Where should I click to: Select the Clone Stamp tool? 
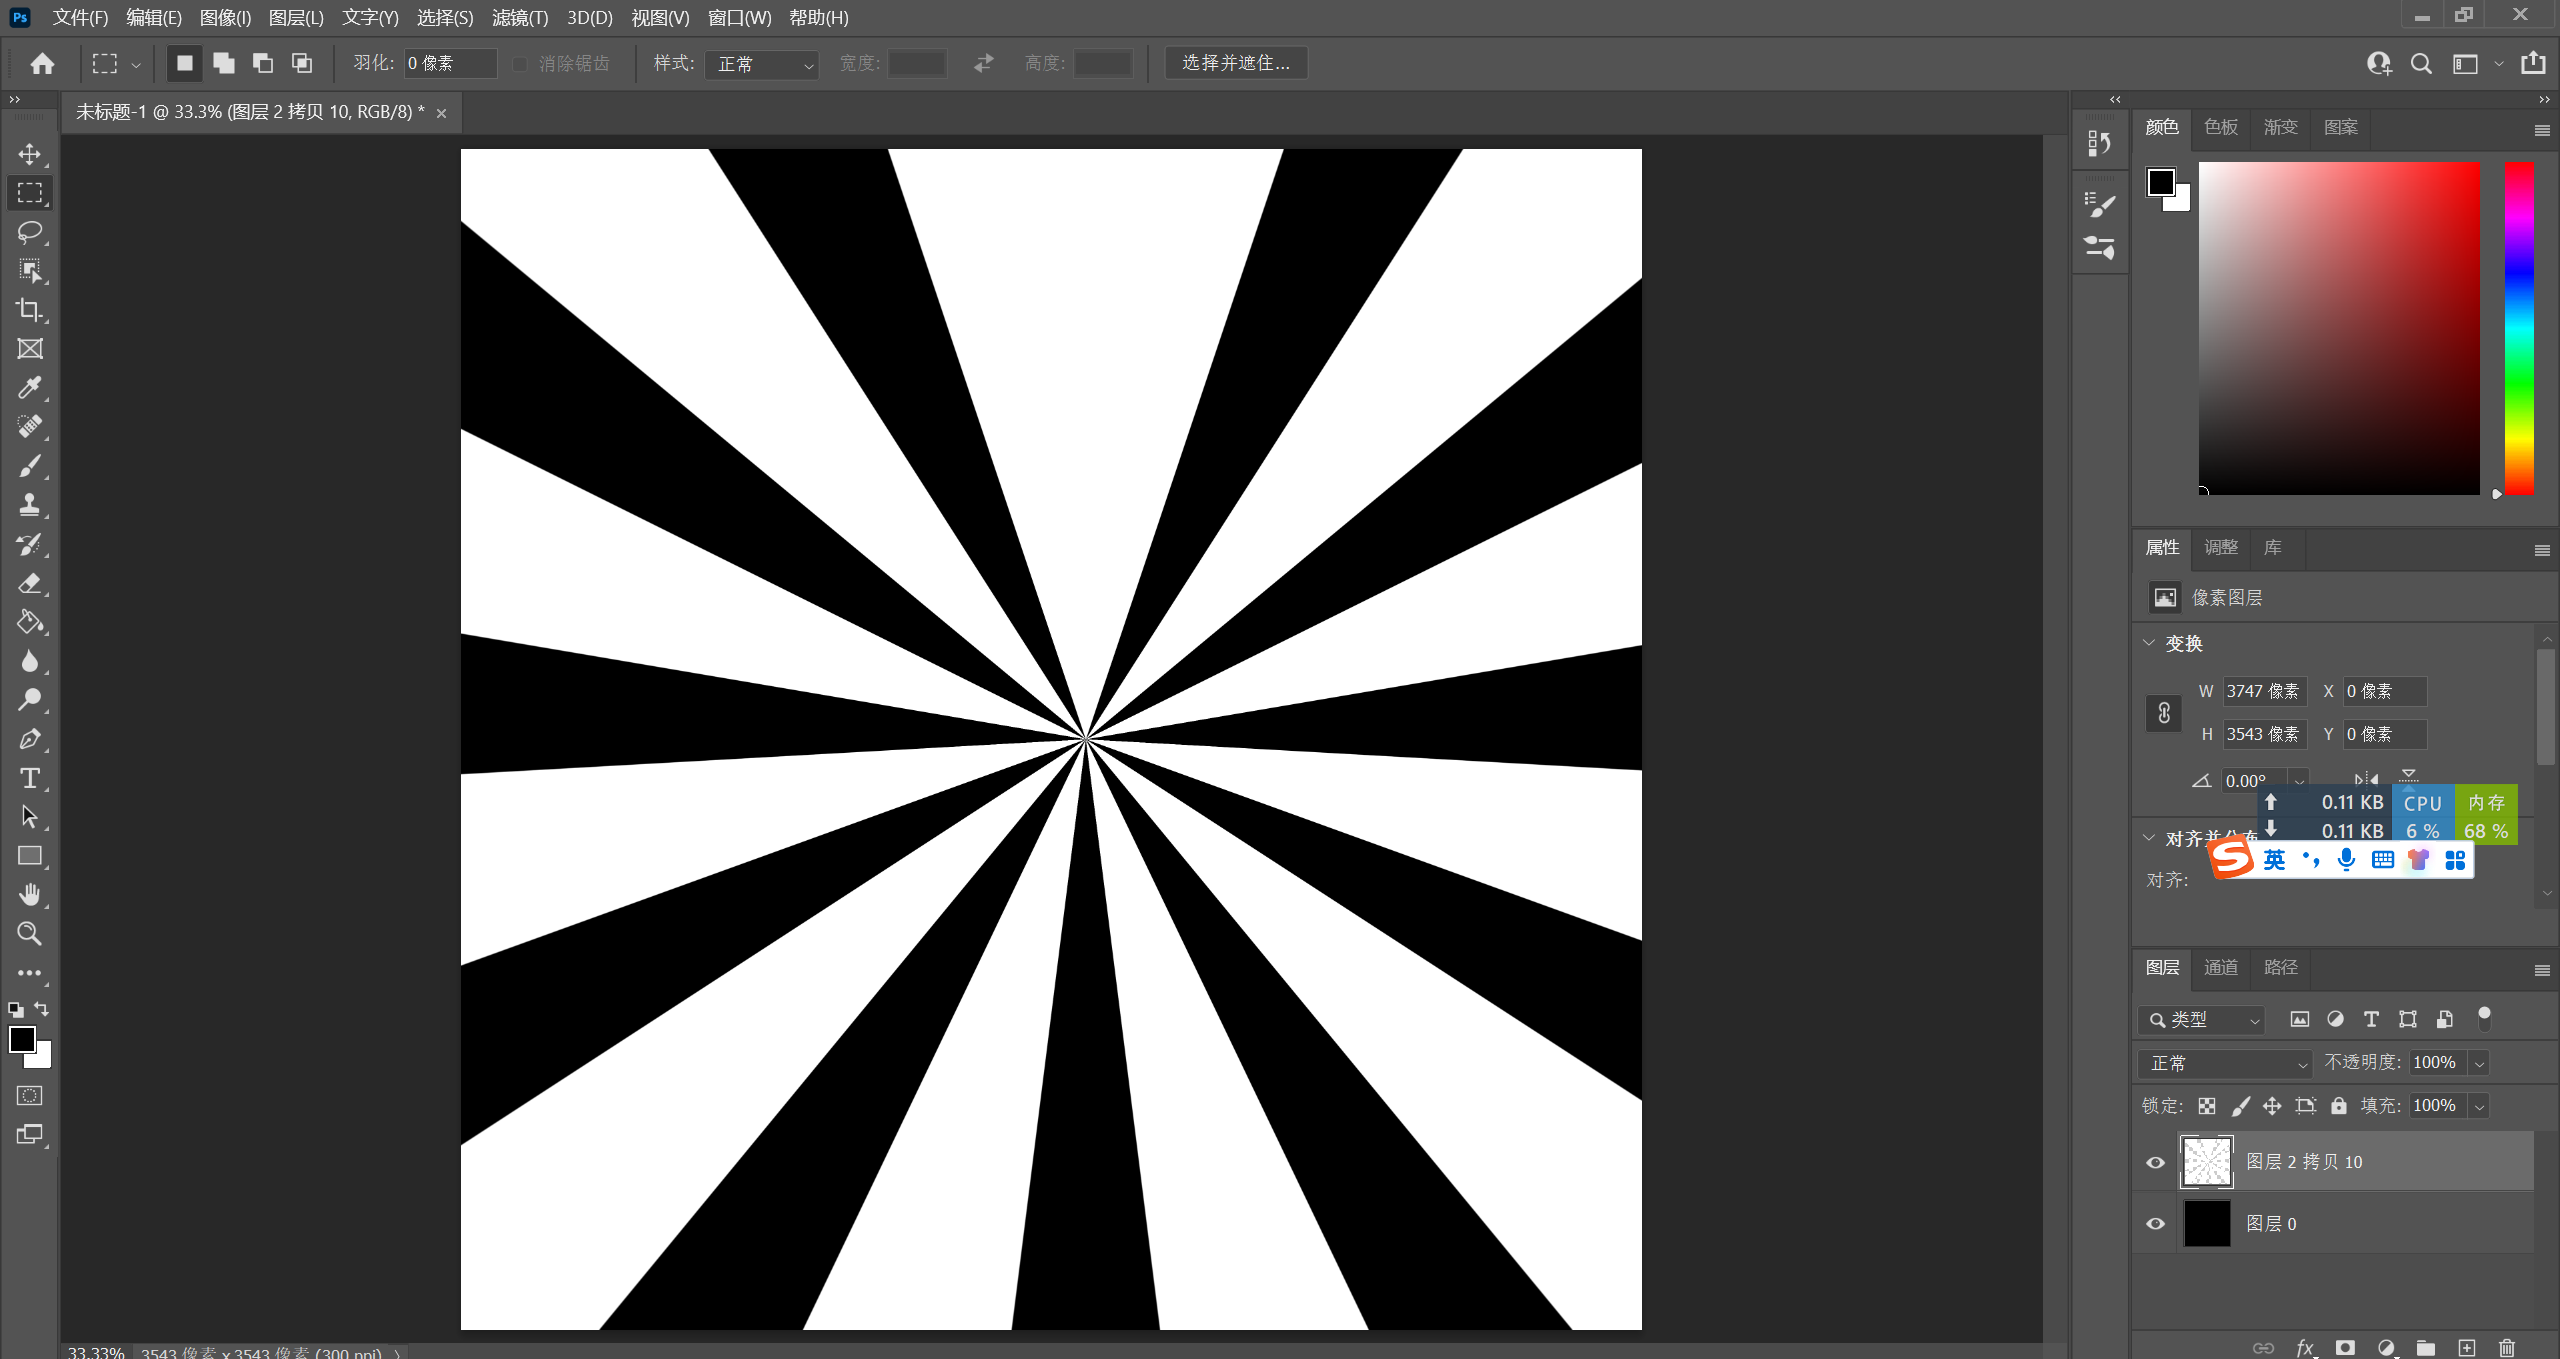[x=29, y=505]
